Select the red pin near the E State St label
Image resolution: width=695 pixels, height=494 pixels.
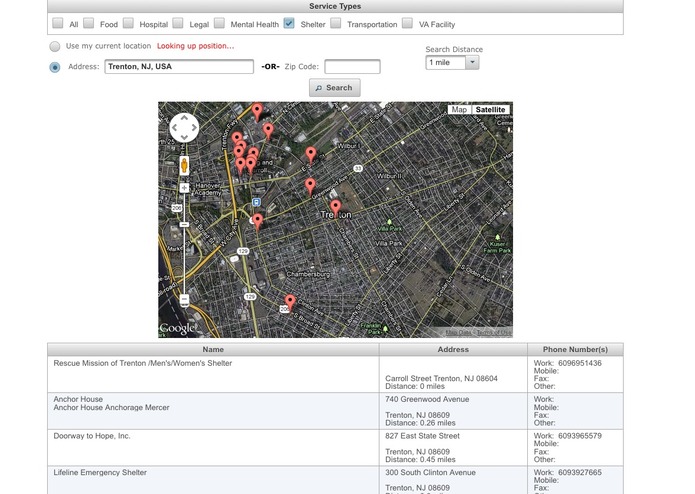311,155
